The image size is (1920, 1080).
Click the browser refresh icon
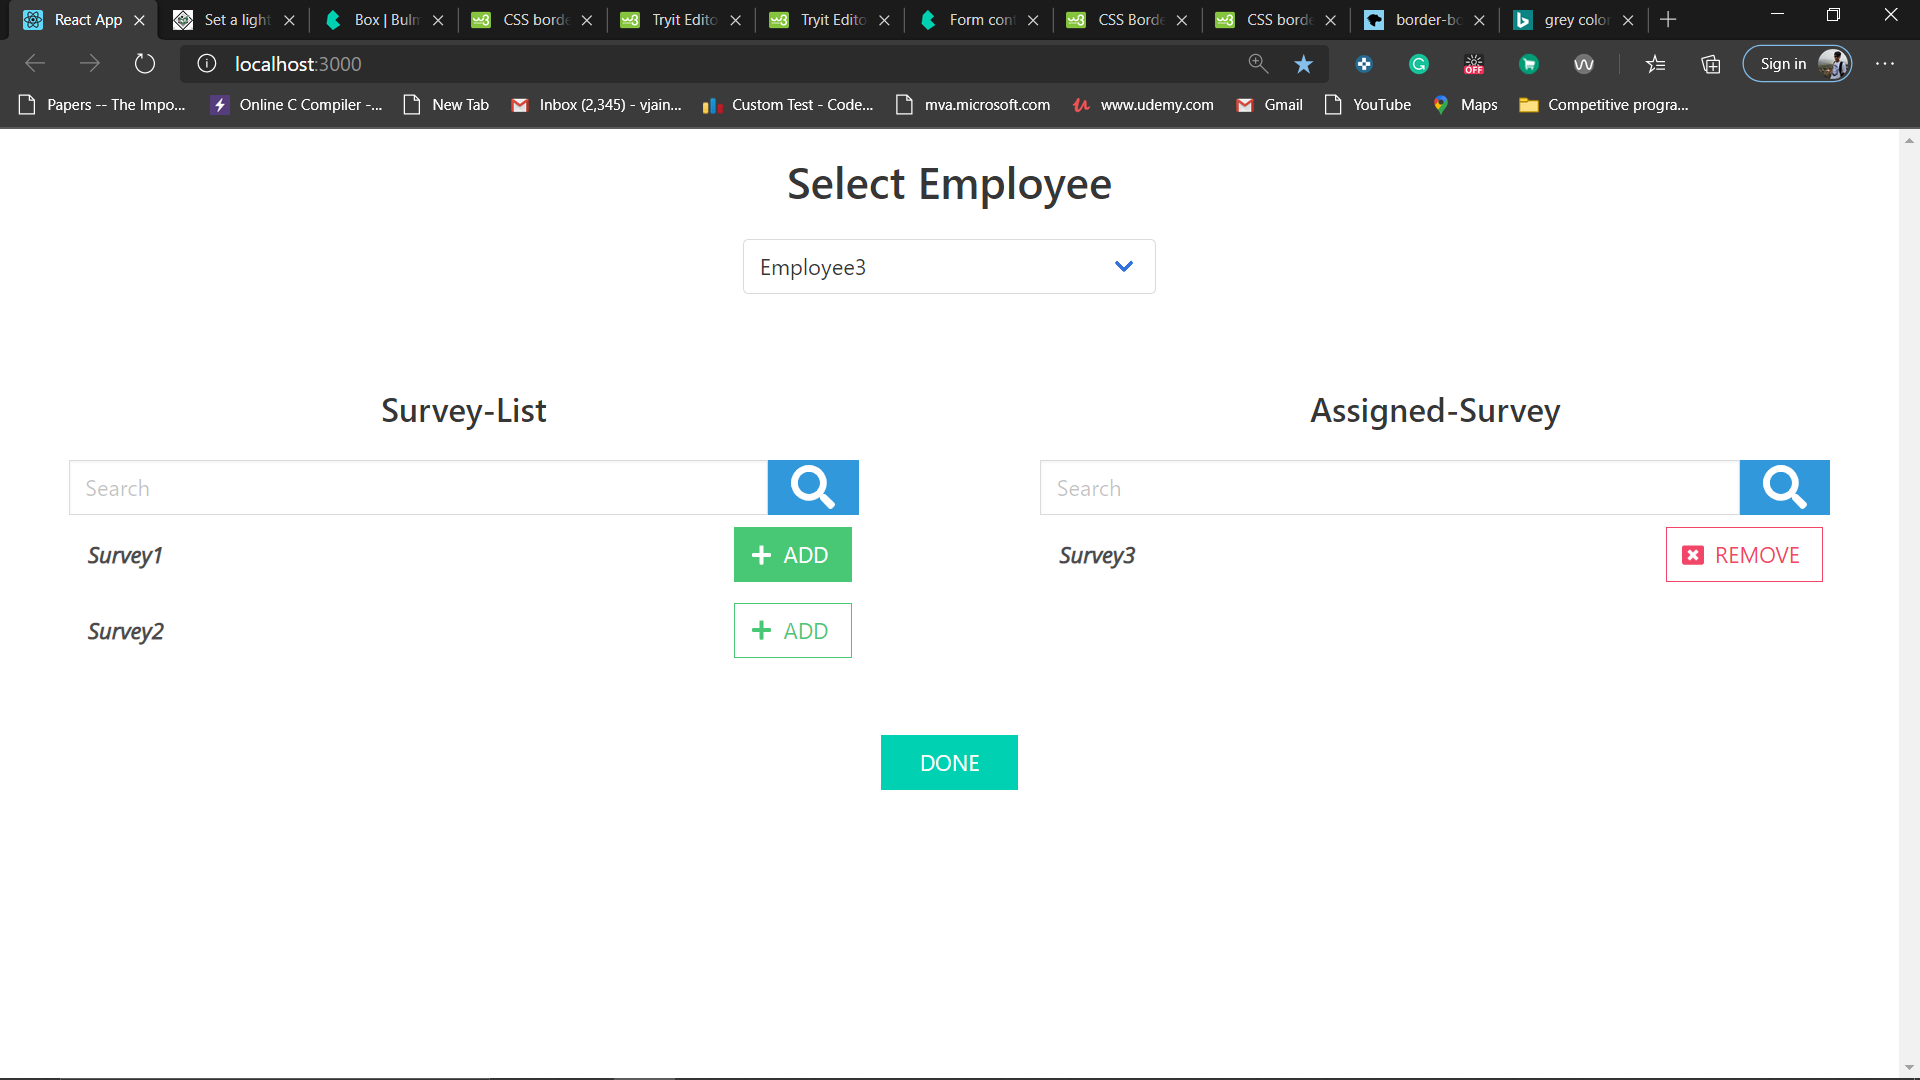pyautogui.click(x=145, y=64)
